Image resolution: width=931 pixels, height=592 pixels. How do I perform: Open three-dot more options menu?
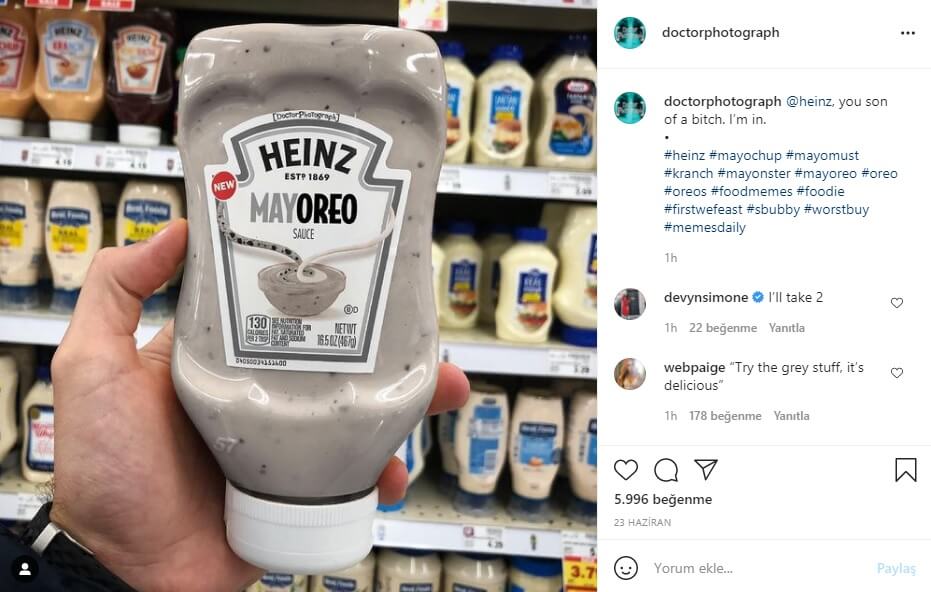pos(907,33)
